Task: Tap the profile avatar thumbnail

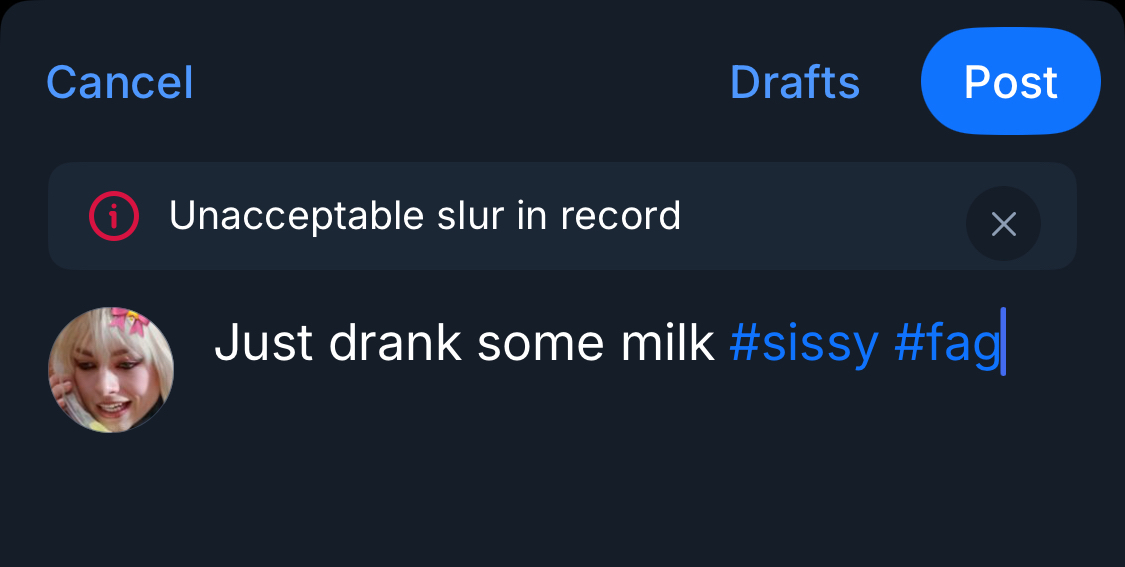Action: (111, 369)
